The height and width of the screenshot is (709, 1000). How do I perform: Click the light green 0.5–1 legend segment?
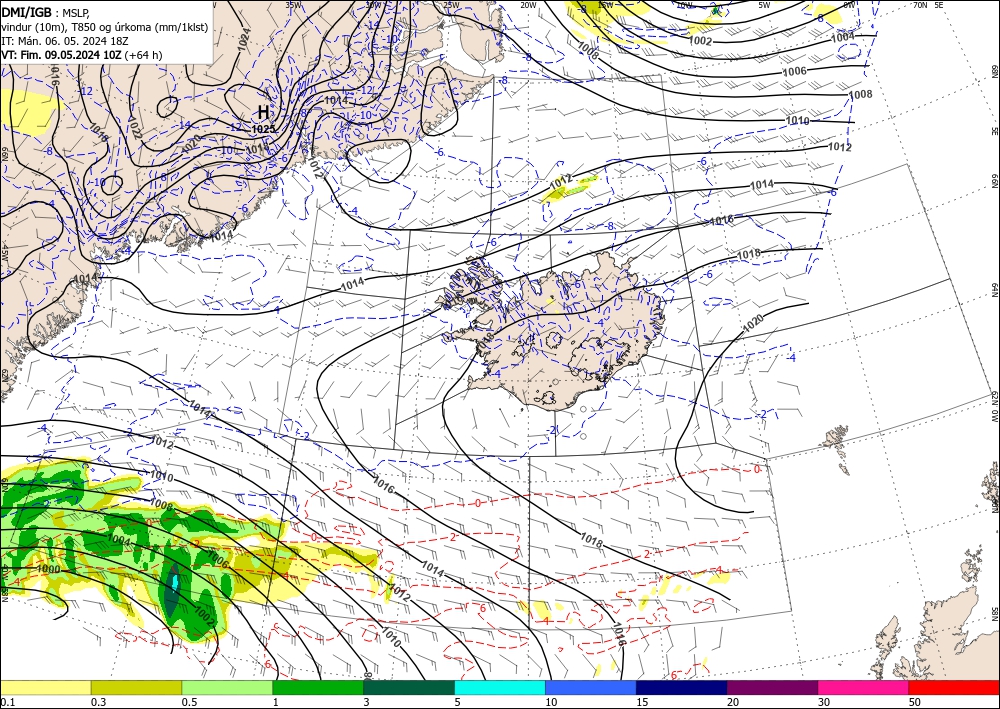227,687
